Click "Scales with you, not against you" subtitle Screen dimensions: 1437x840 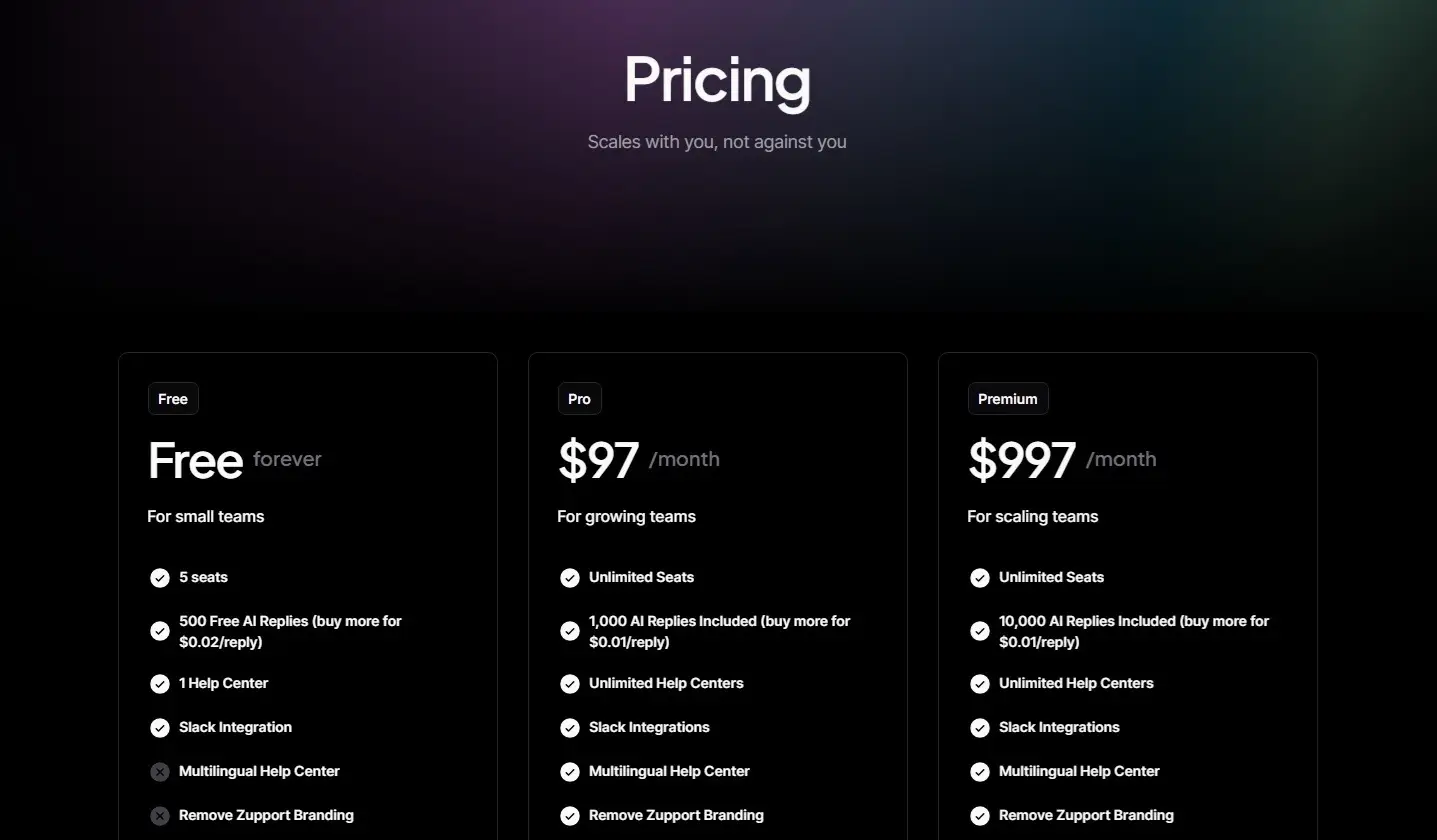717,142
